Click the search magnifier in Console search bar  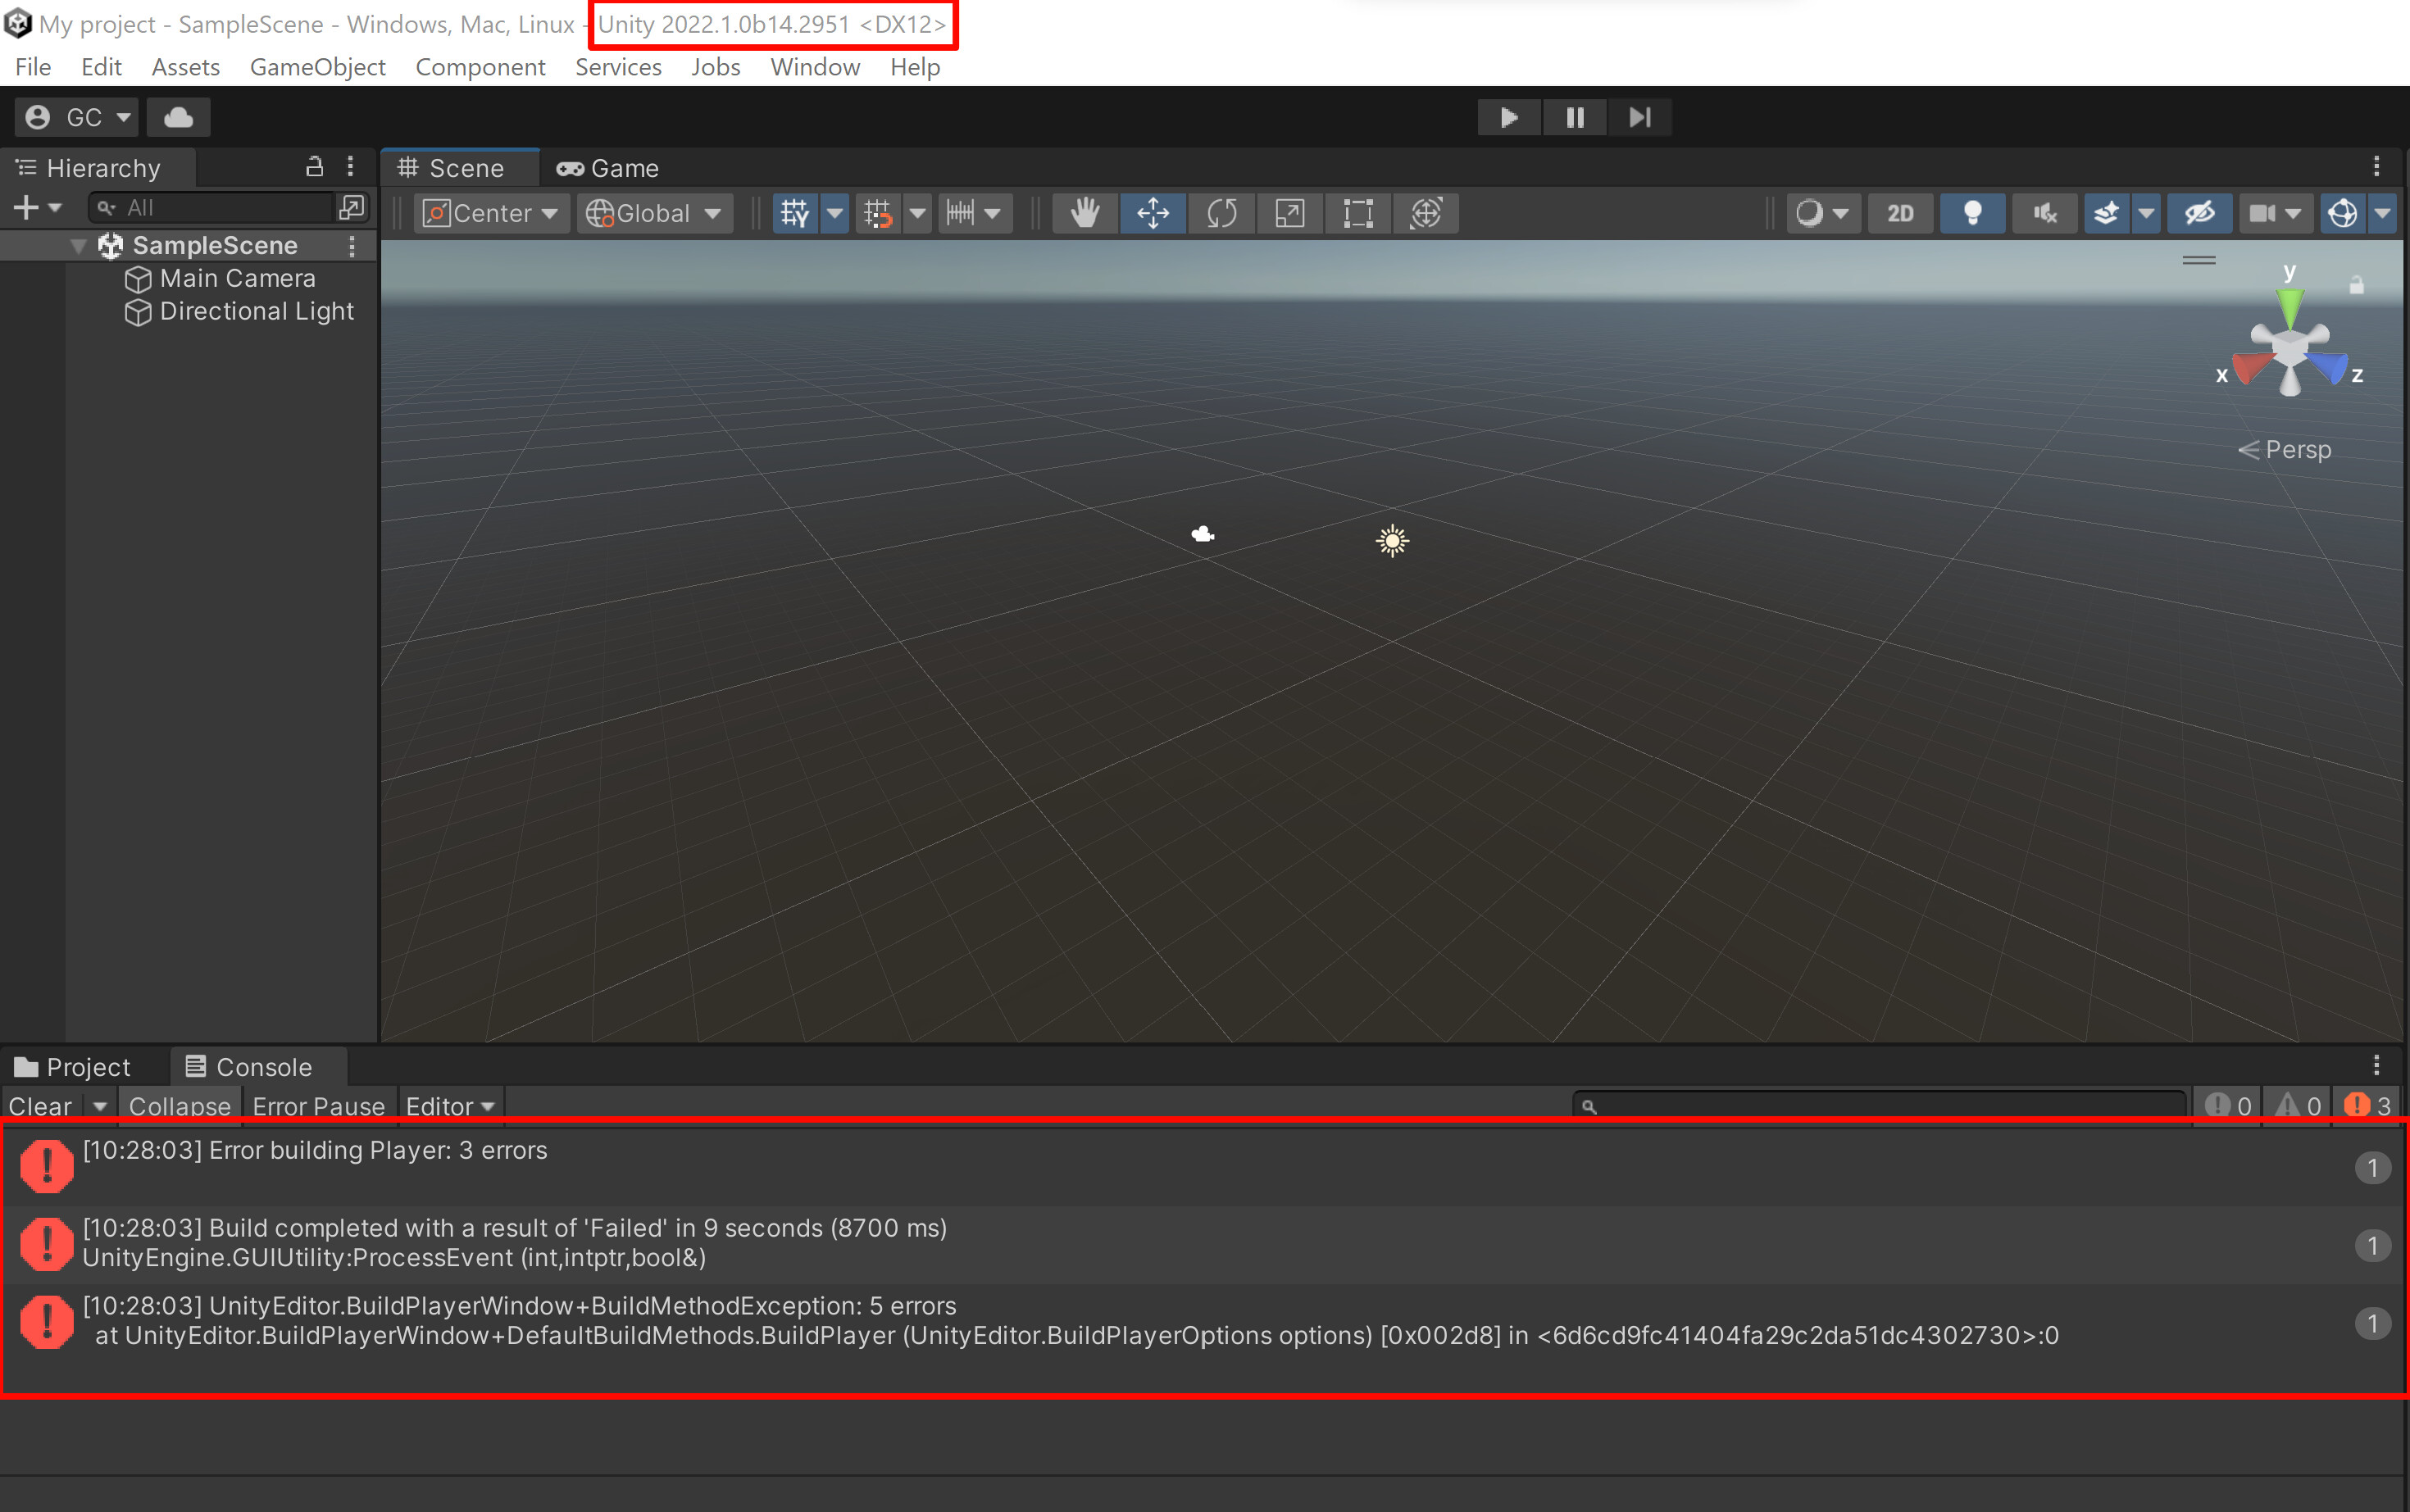point(1590,1106)
